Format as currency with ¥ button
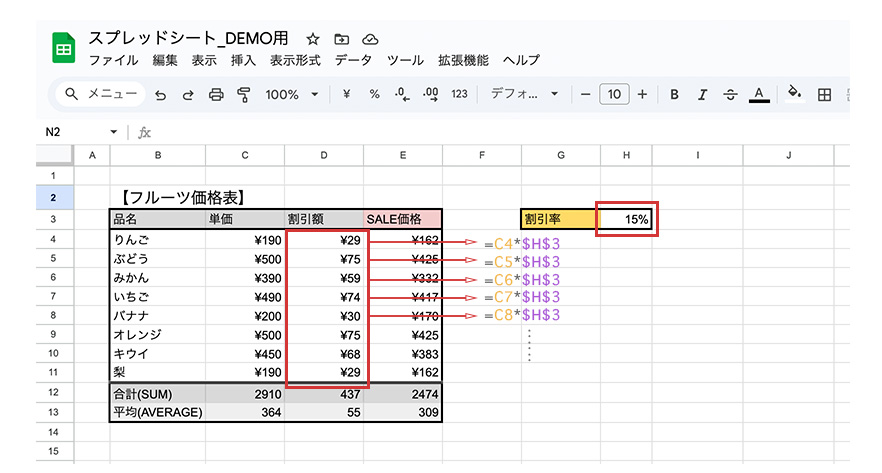Screen dimensions: 882x473 click(346, 95)
